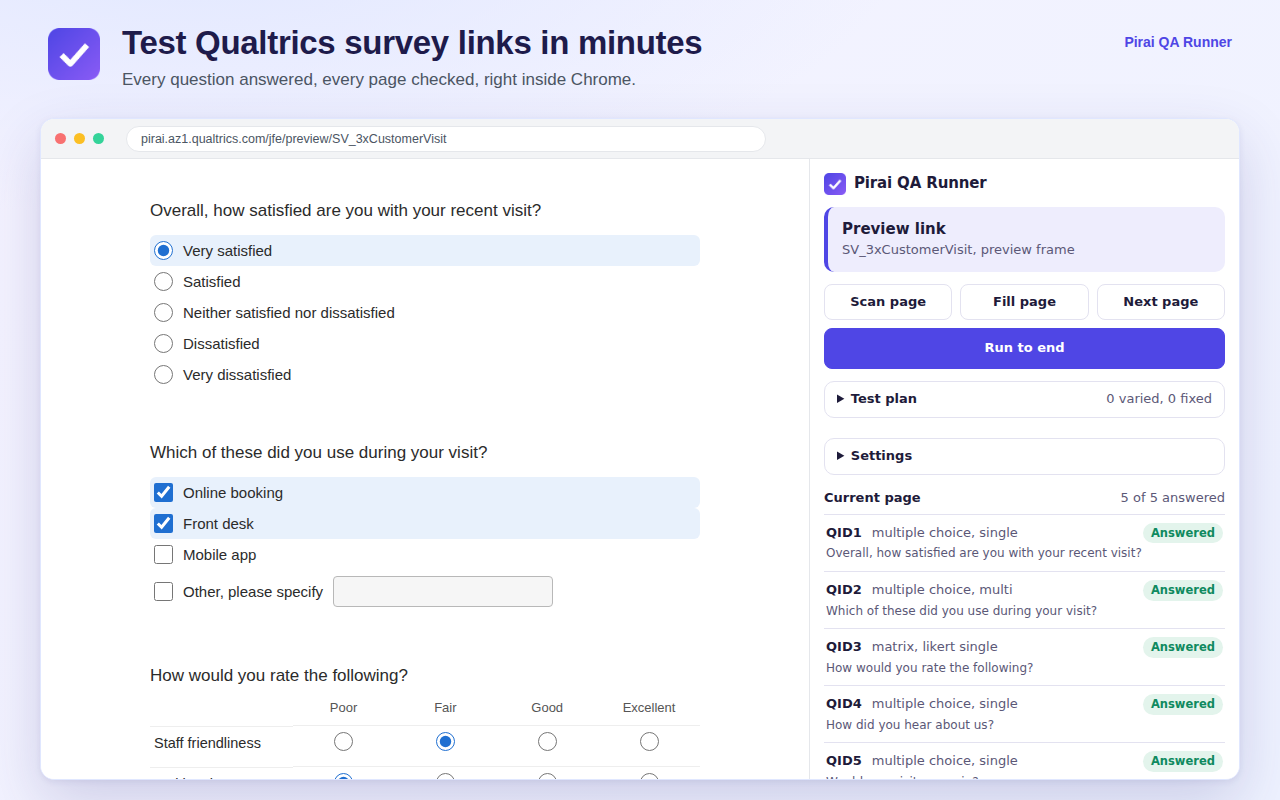
Task: Click the Good column header
Action: coord(547,708)
